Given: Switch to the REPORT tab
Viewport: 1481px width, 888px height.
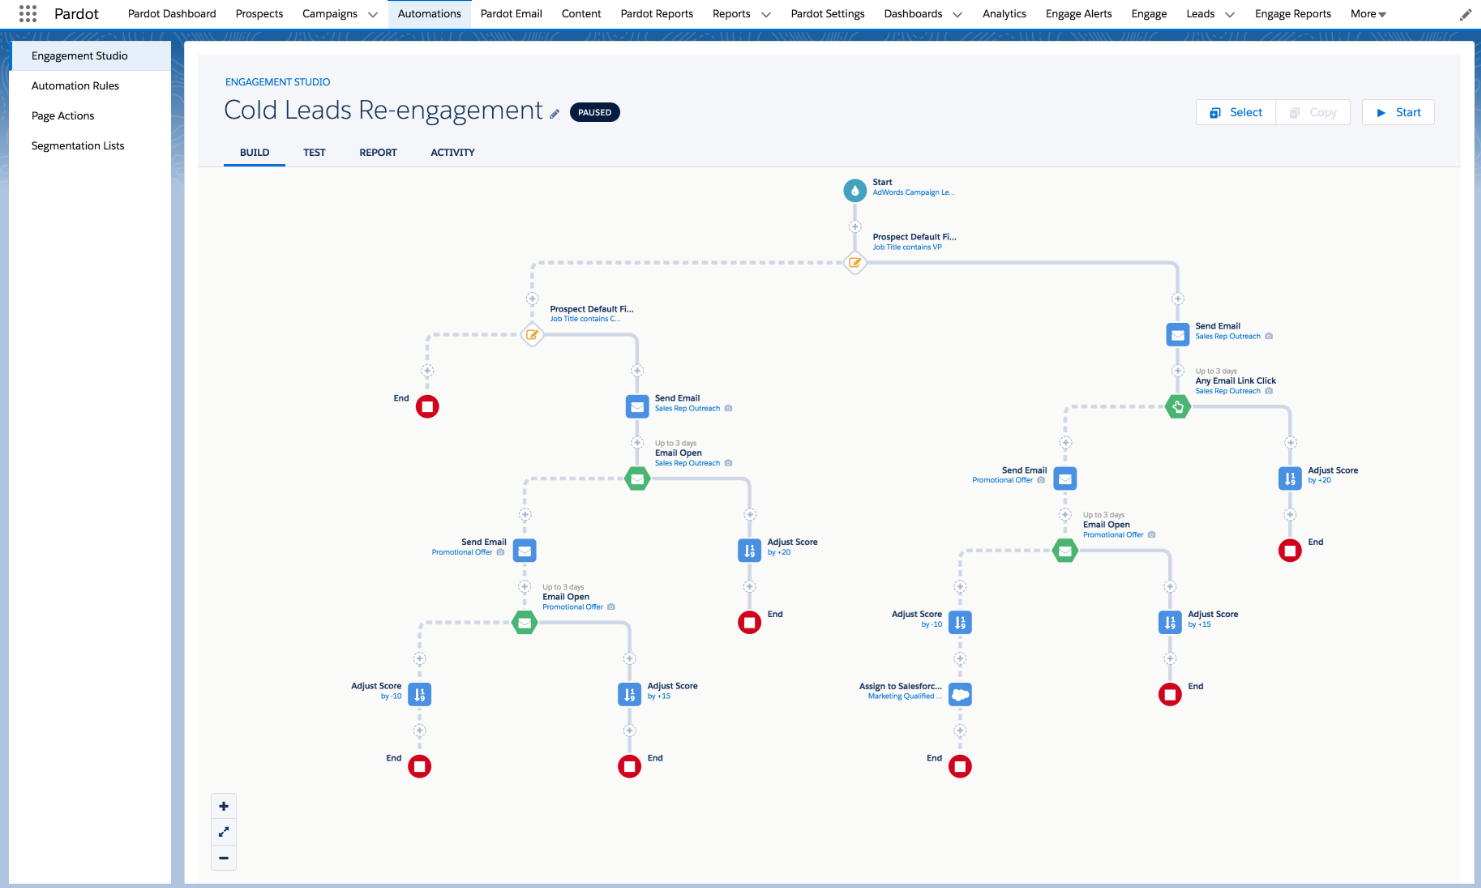Looking at the screenshot, I should coord(377,152).
